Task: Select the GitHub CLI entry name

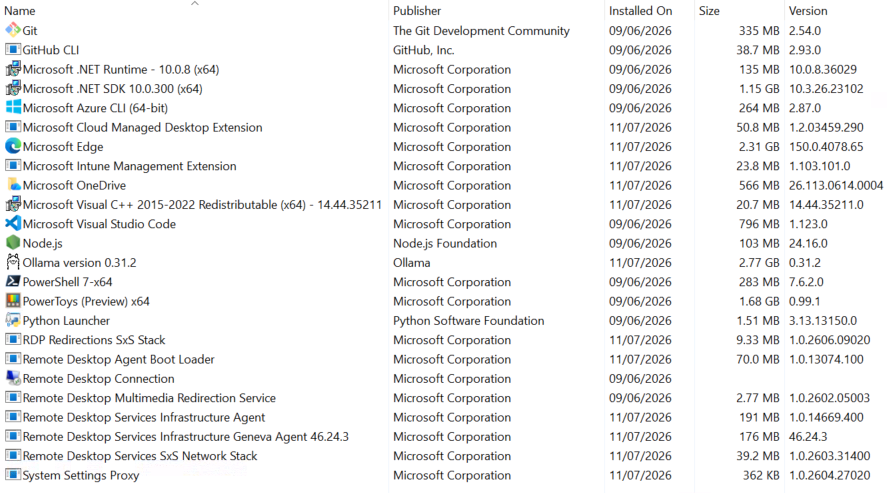Action: (x=51, y=50)
